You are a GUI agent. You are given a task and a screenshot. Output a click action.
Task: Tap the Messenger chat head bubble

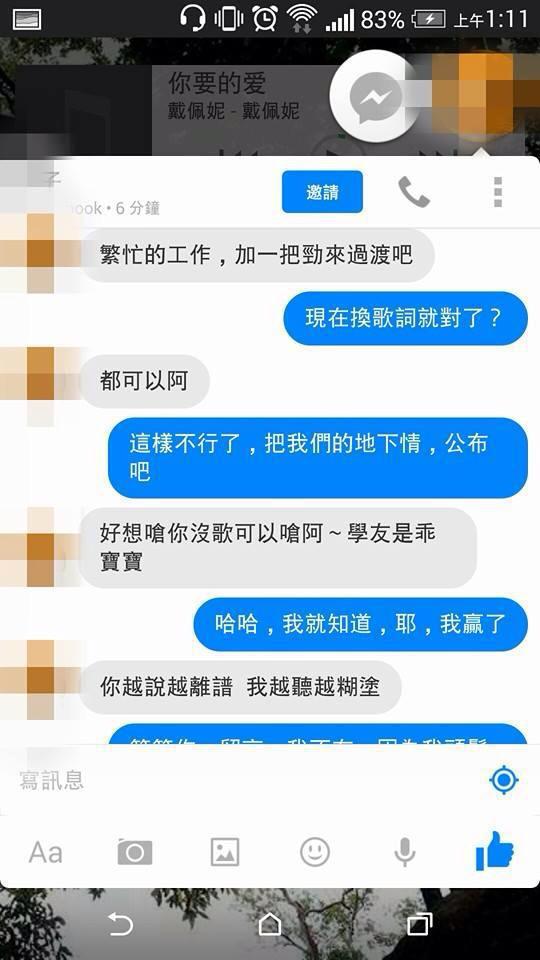pyautogui.click(x=375, y=96)
